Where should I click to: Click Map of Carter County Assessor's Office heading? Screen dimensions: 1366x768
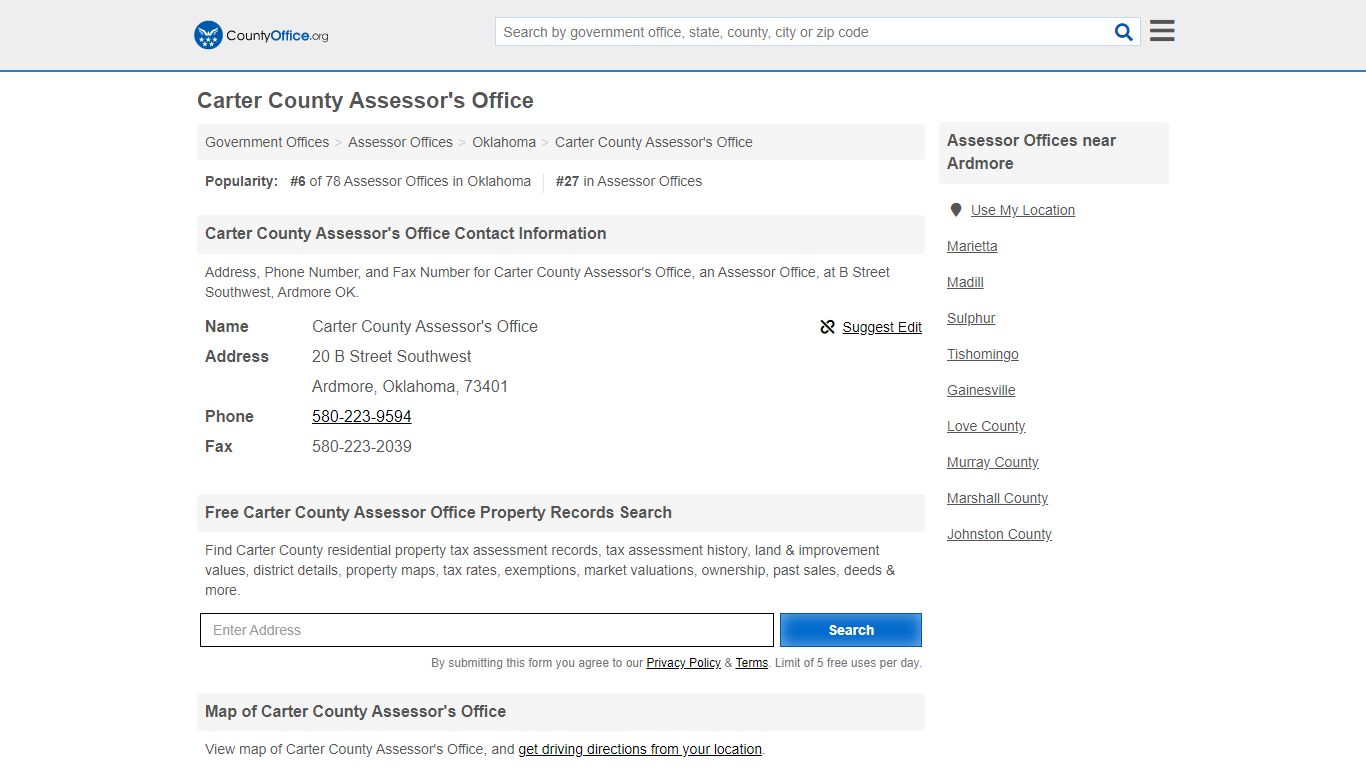coord(355,711)
